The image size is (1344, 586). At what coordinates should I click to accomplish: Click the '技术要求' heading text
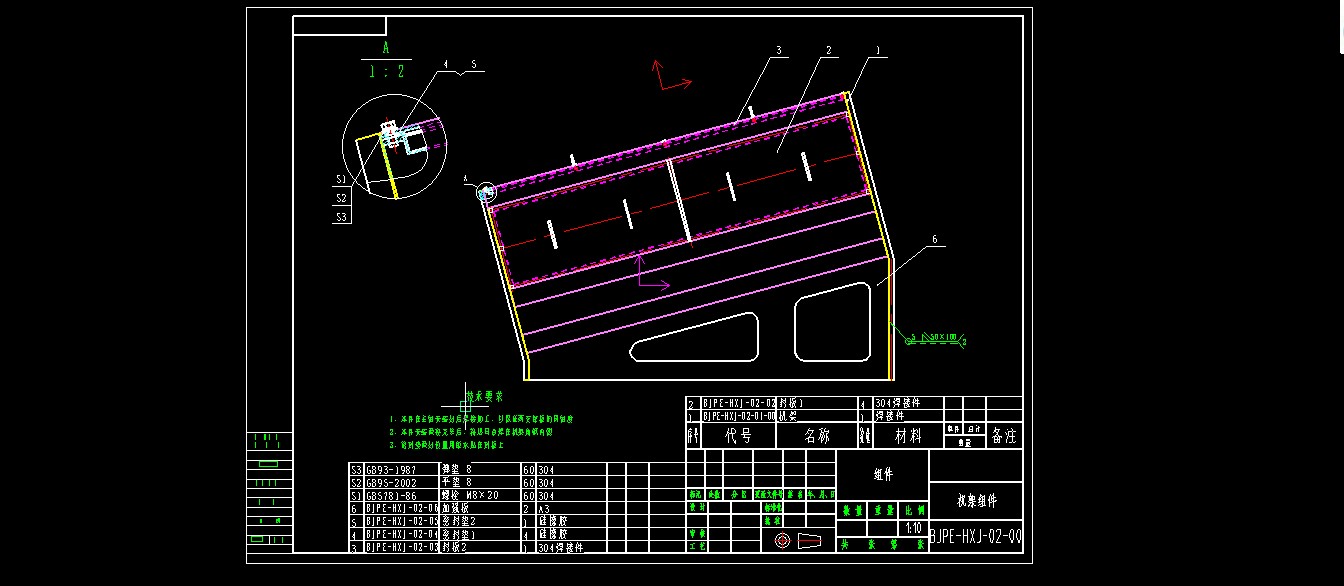point(486,397)
